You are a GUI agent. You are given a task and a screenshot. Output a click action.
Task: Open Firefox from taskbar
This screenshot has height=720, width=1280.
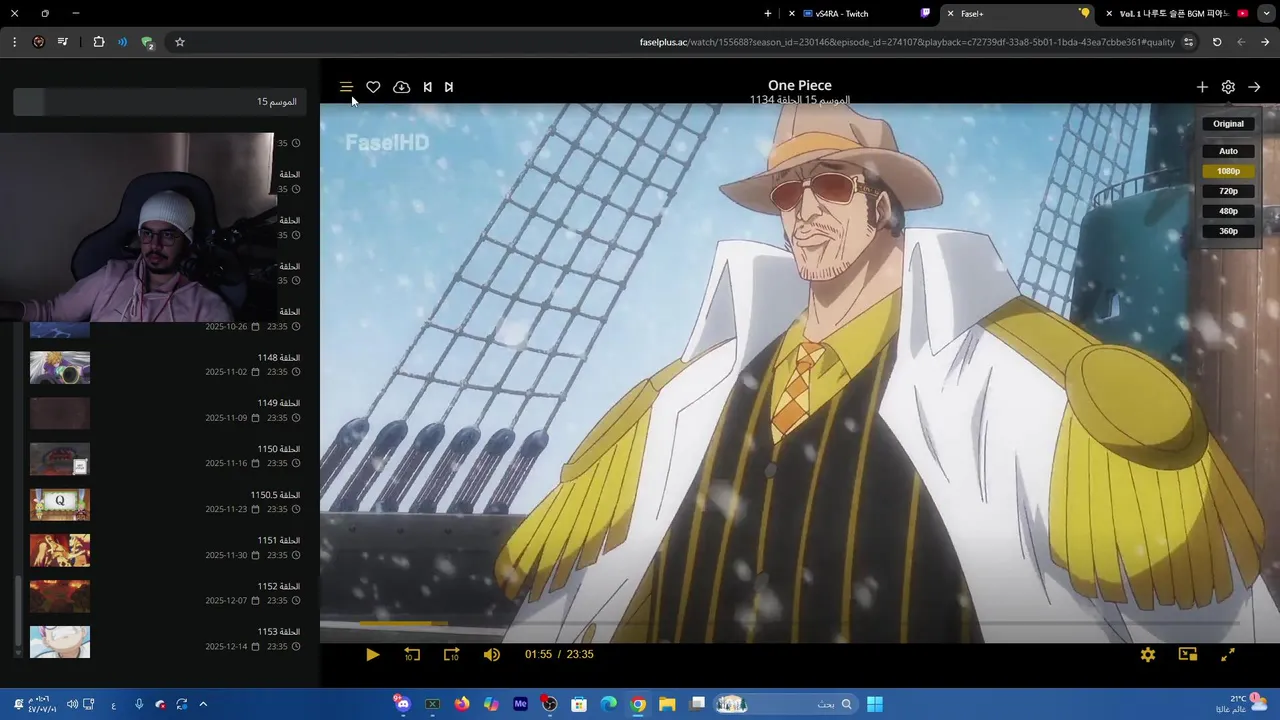461,704
